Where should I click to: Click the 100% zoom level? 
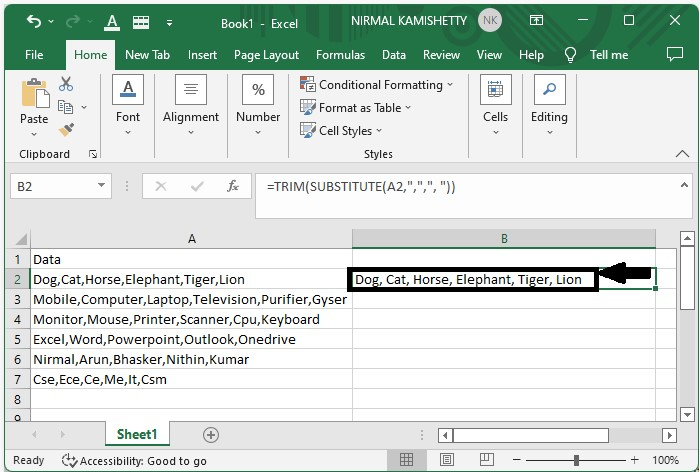[666, 460]
